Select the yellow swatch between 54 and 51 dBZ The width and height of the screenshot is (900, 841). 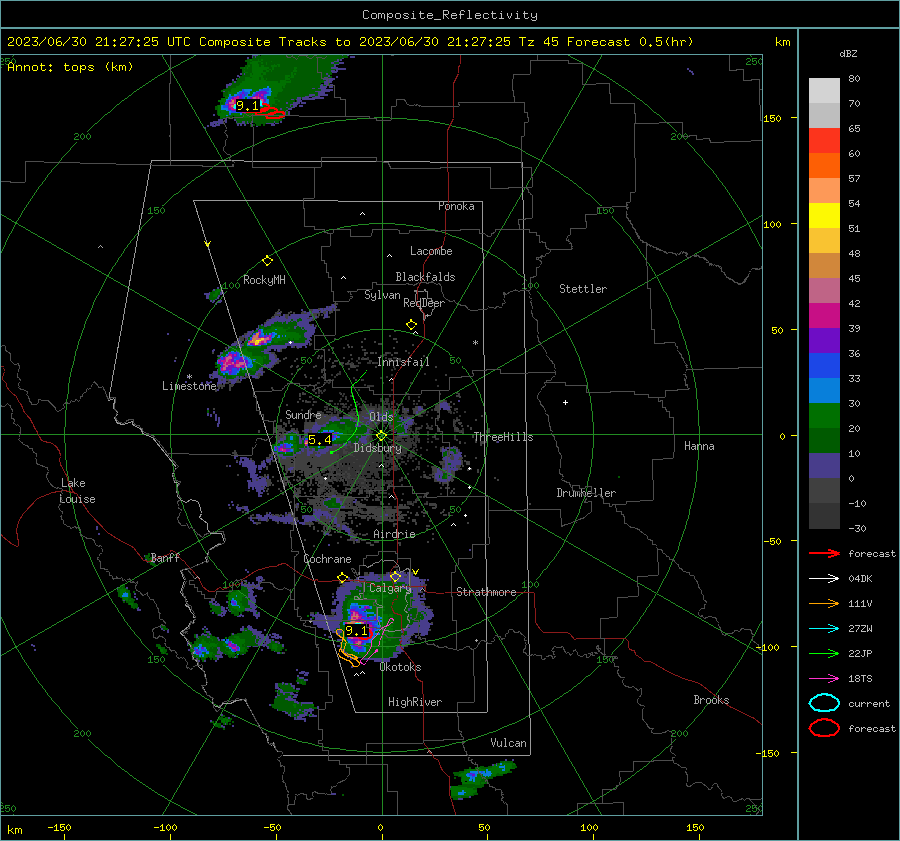pos(824,216)
